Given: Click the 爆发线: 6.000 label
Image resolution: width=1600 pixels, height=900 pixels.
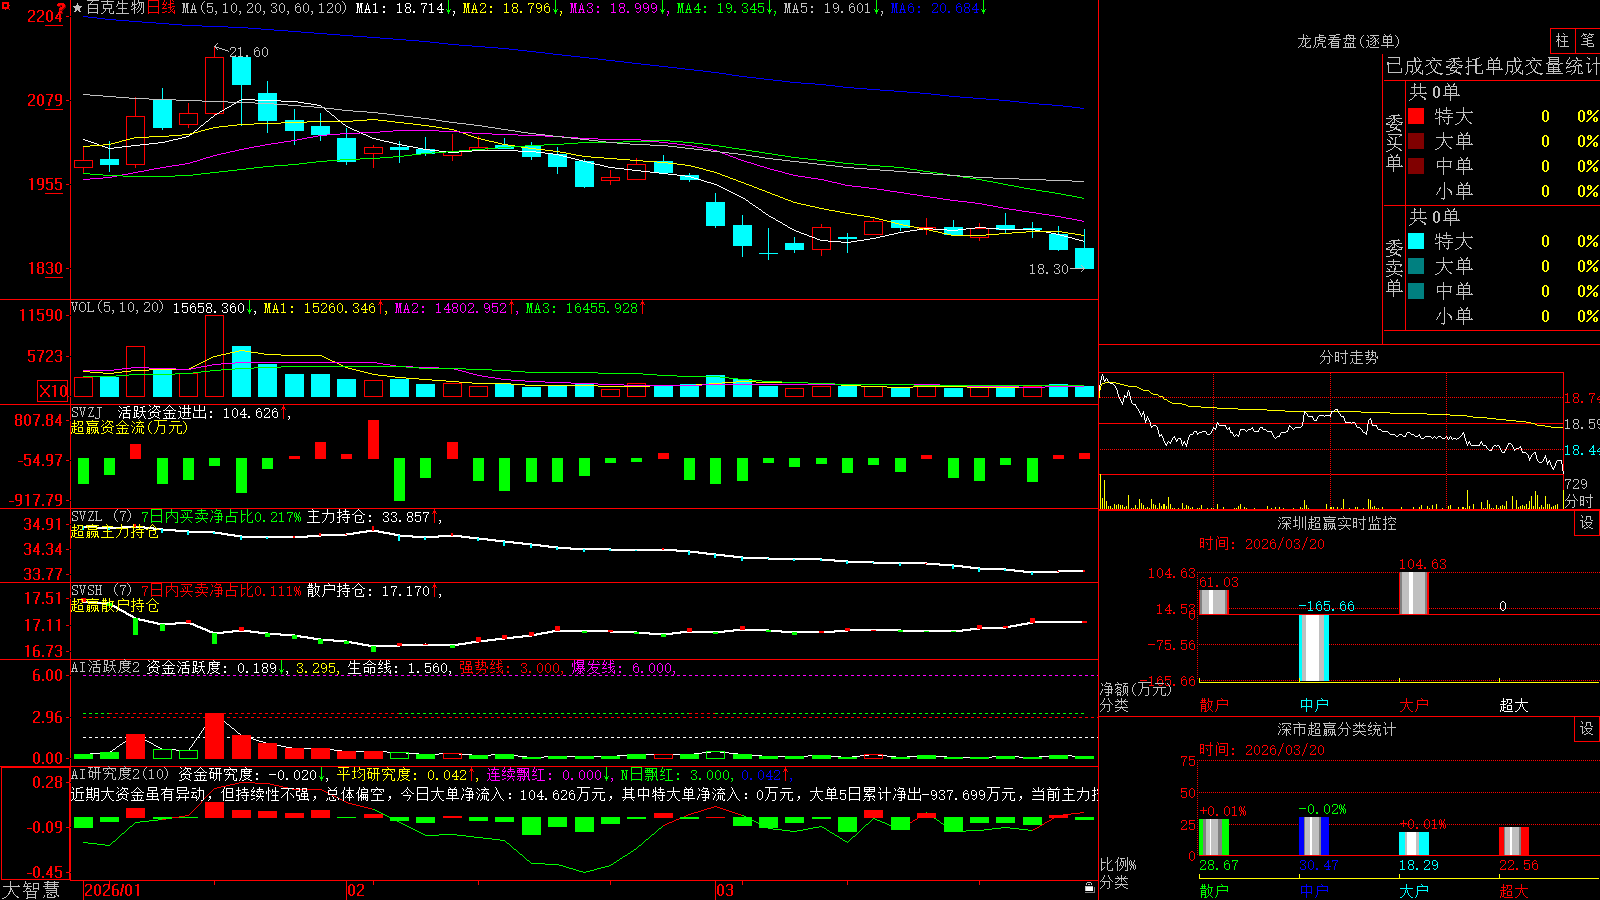Looking at the screenshot, I should pos(623,668).
